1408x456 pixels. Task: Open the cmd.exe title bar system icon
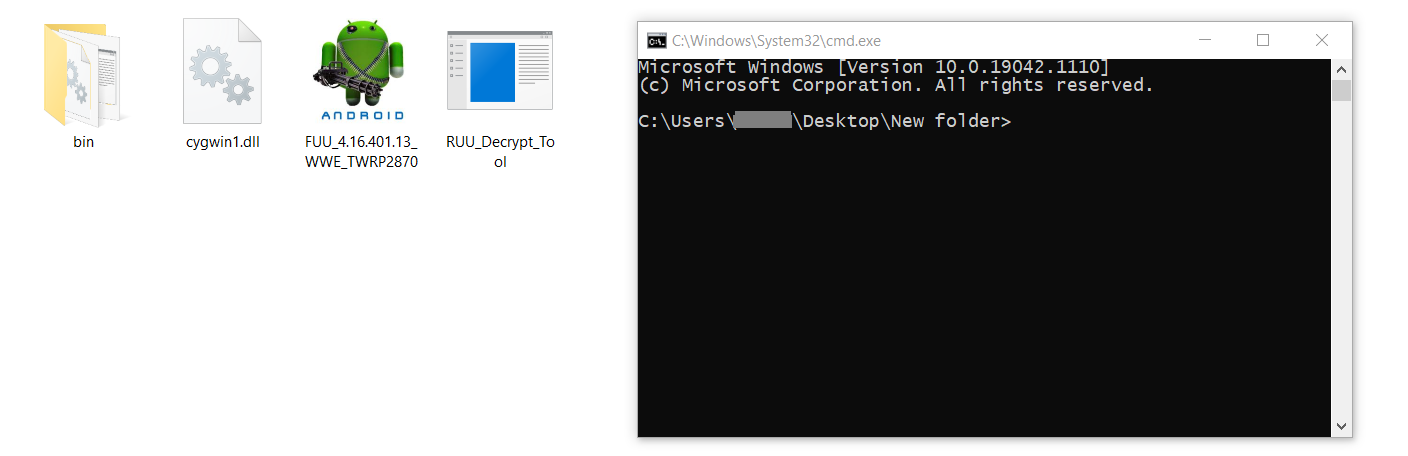656,41
